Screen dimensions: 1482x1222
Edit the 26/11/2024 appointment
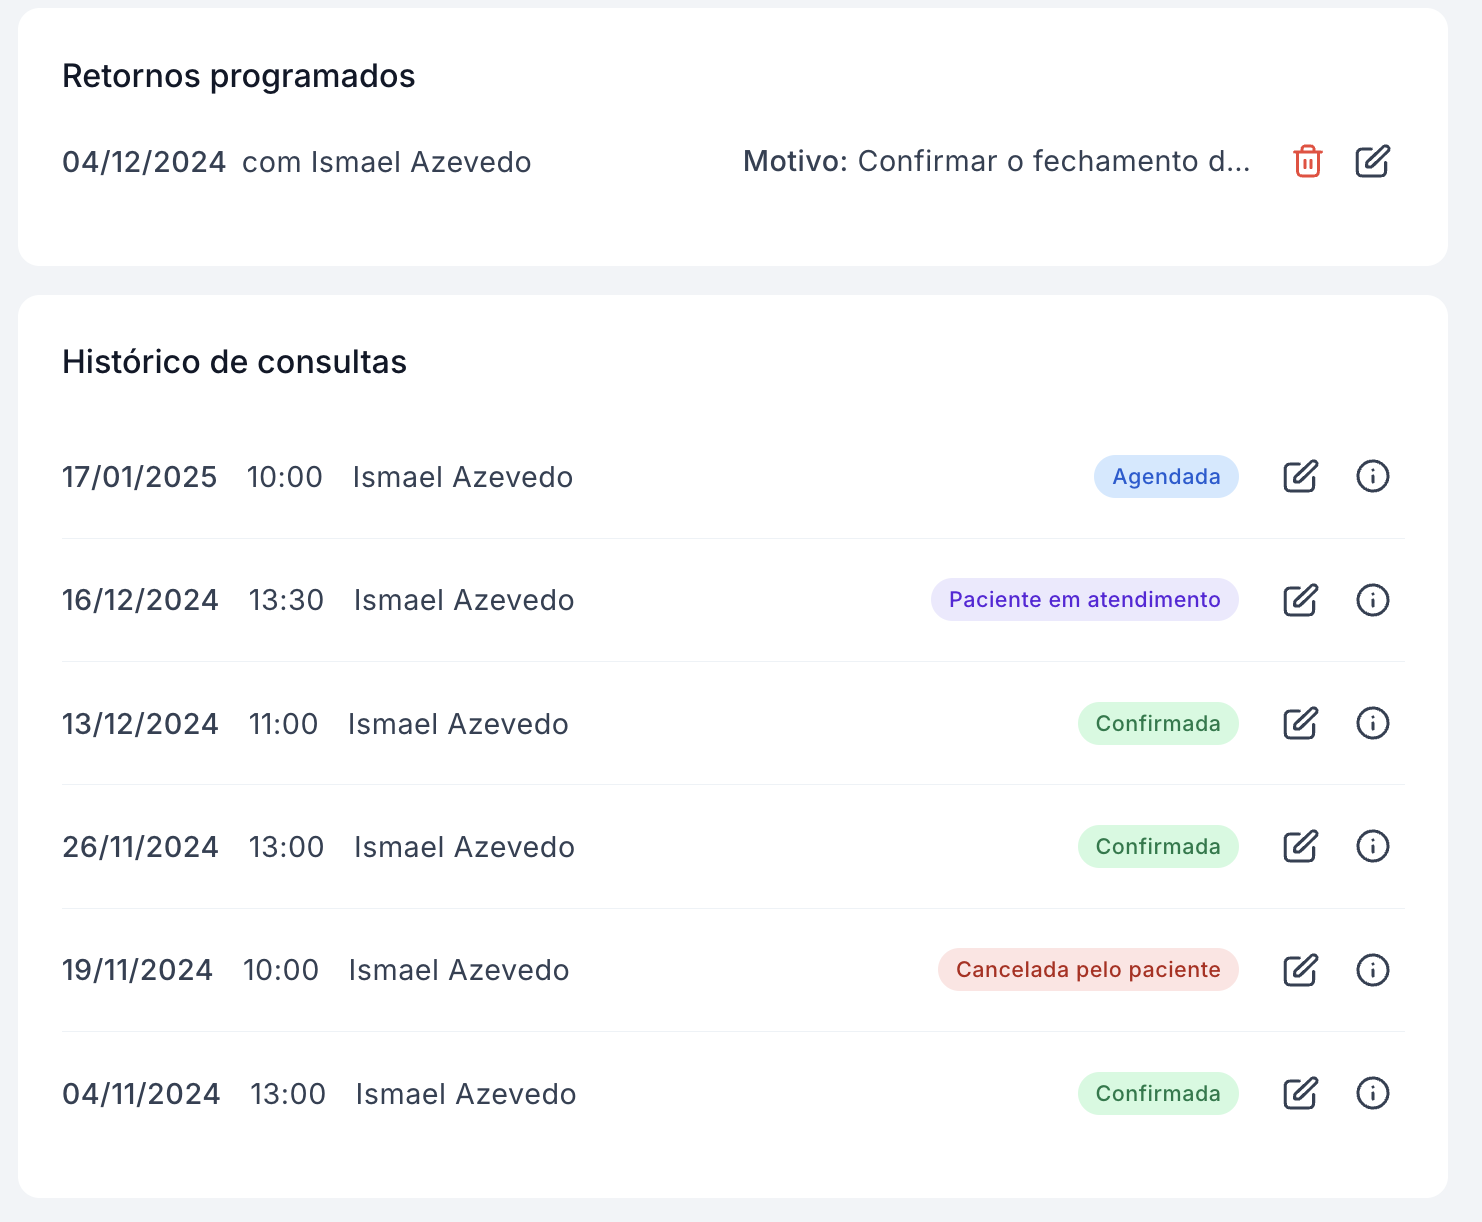click(1300, 847)
